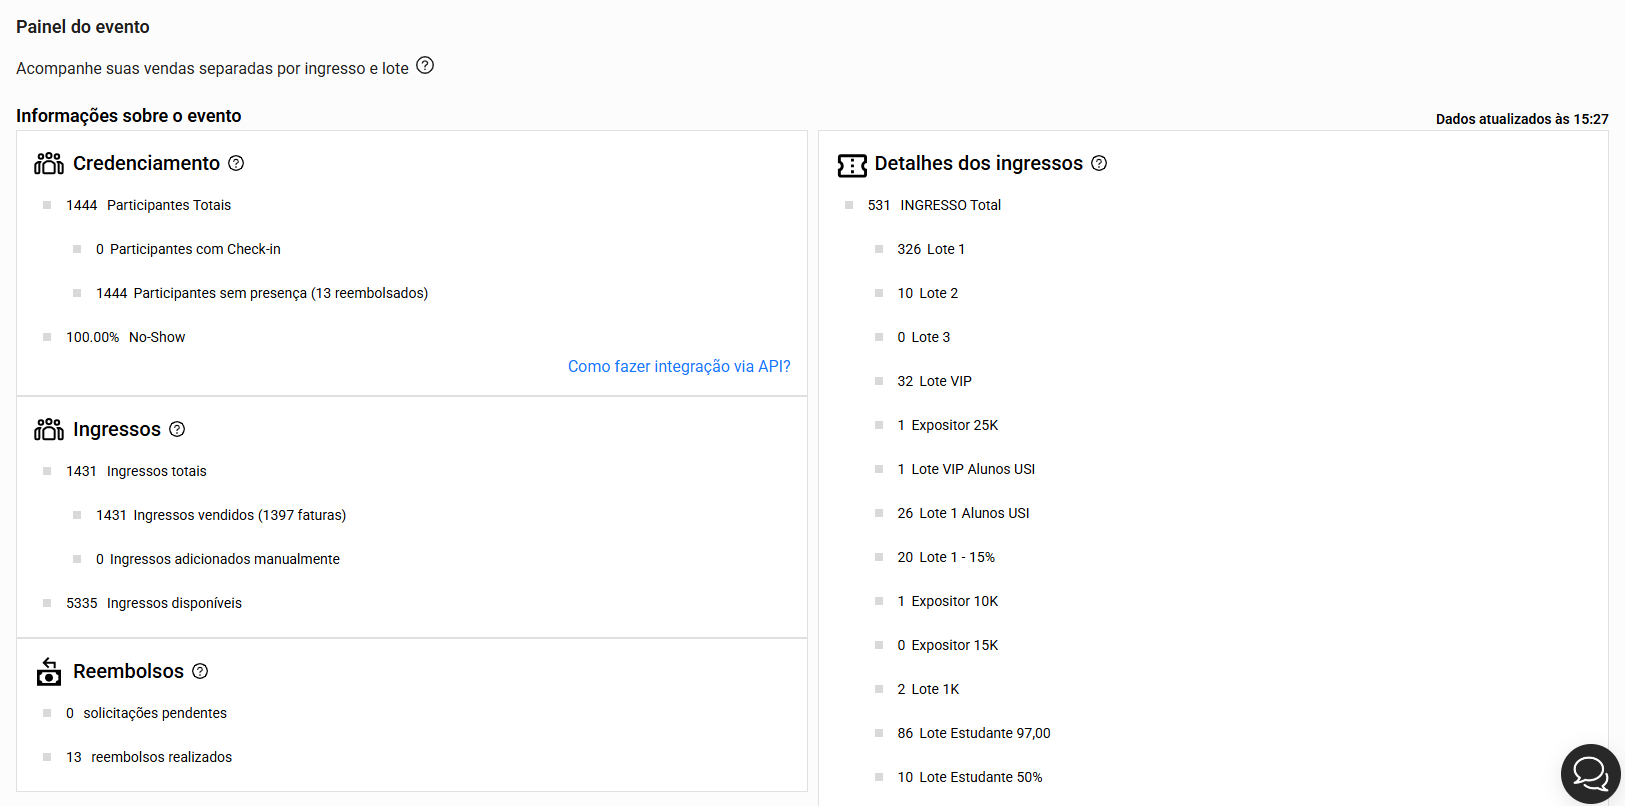Image resolution: width=1625 pixels, height=806 pixels.
Task: Open the chat support bubble
Action: click(1590, 773)
